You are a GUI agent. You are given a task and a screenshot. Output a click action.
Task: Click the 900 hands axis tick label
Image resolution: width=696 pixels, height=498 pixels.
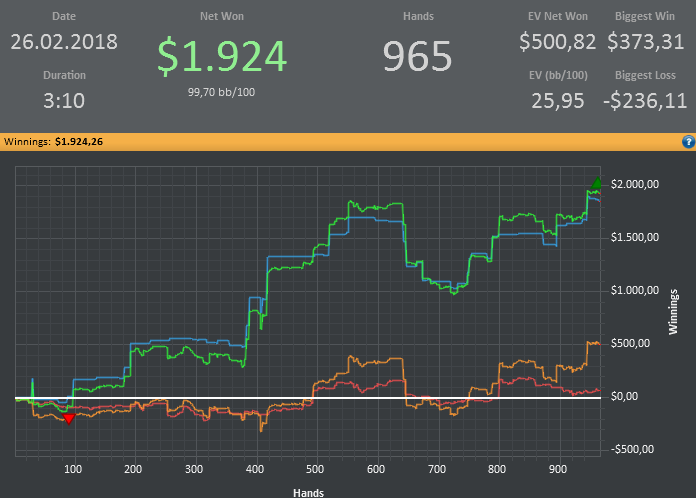point(558,469)
